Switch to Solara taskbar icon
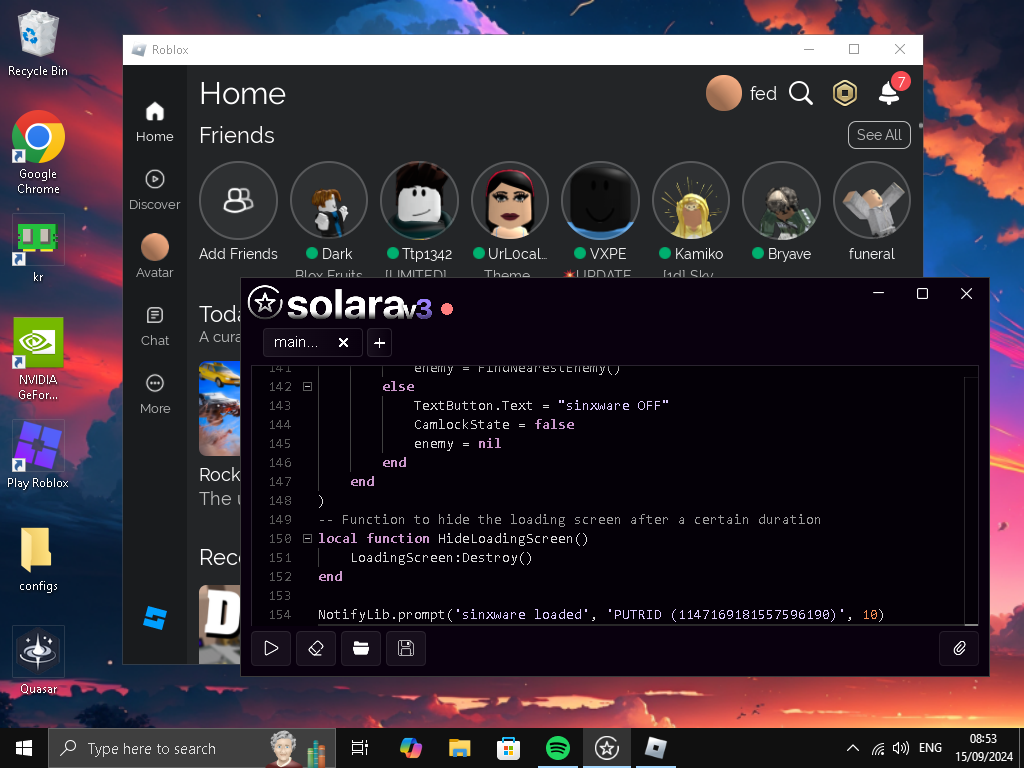Screen dimensions: 1024x768 tap(607, 748)
